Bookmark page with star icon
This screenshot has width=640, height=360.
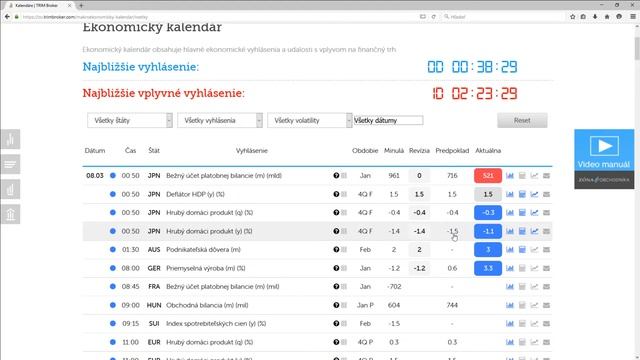pyautogui.click(x=572, y=17)
